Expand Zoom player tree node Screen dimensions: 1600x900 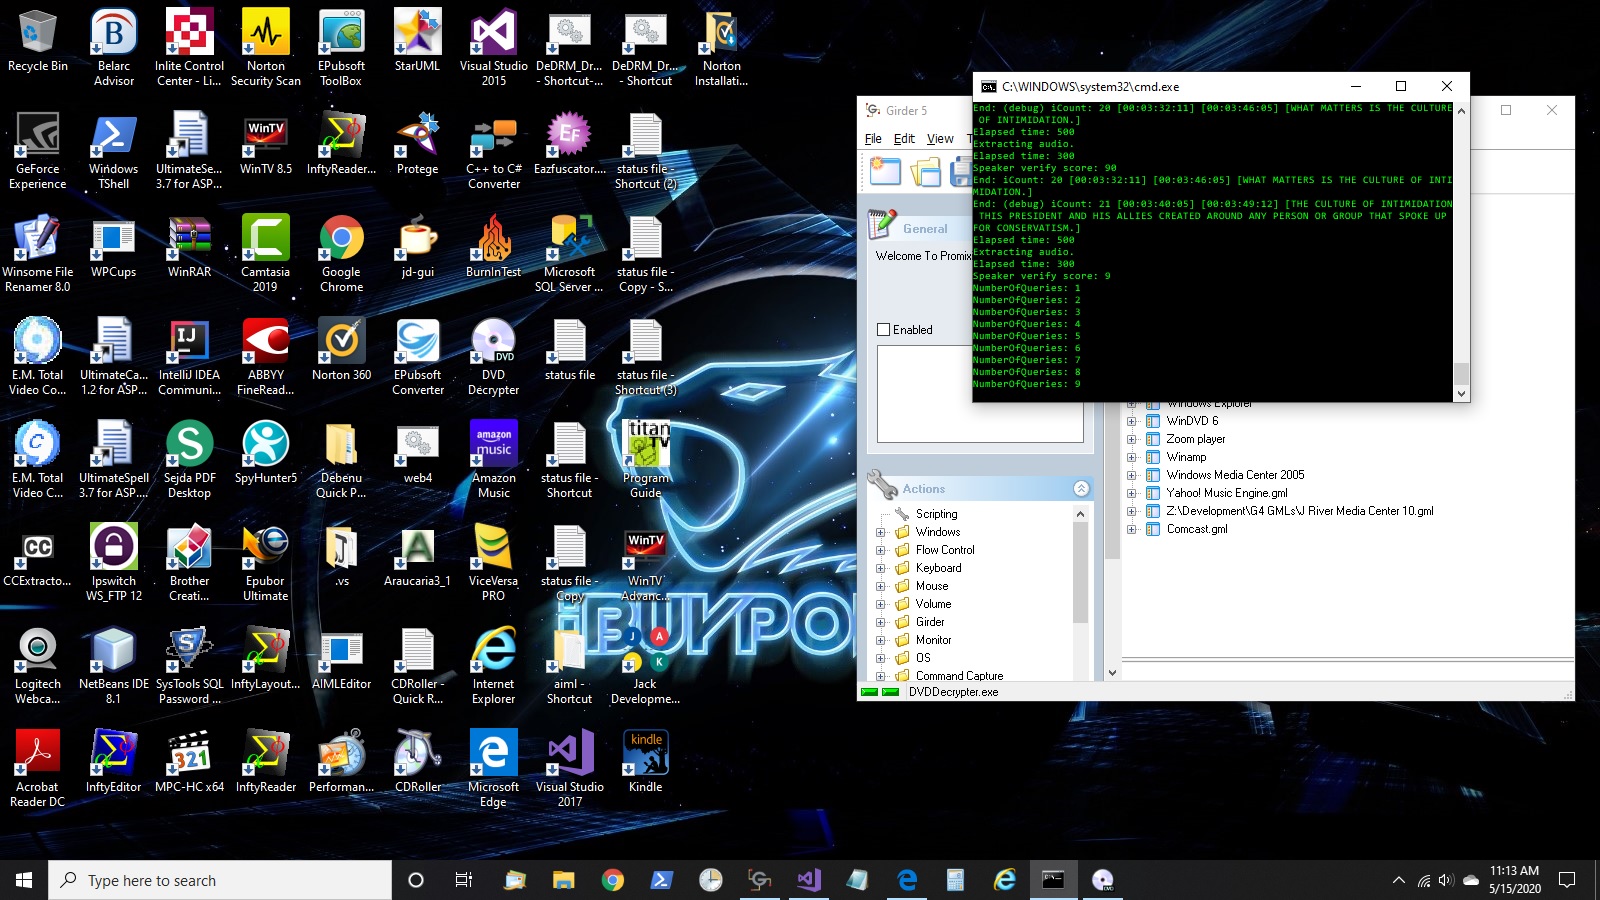click(x=1132, y=439)
